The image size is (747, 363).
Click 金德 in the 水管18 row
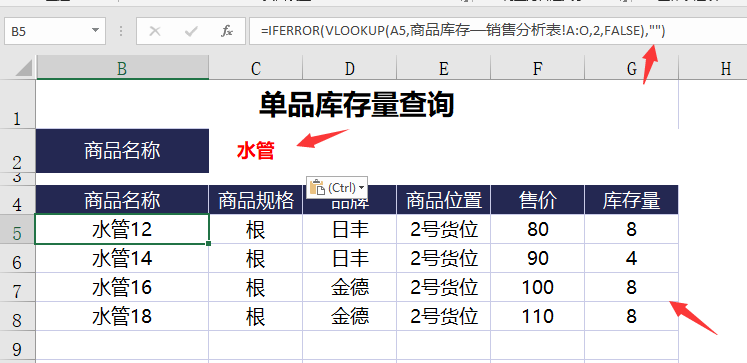(350, 316)
